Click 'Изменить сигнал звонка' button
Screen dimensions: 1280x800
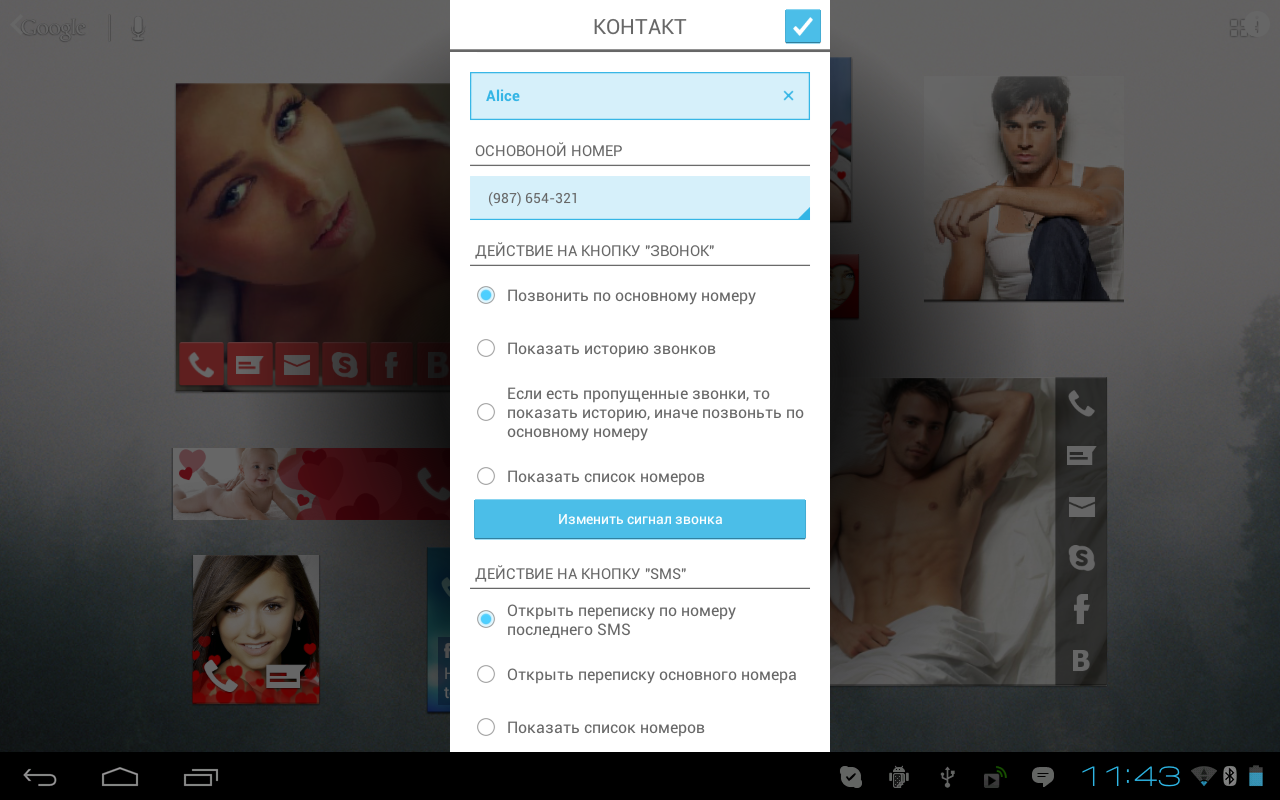[x=640, y=519]
